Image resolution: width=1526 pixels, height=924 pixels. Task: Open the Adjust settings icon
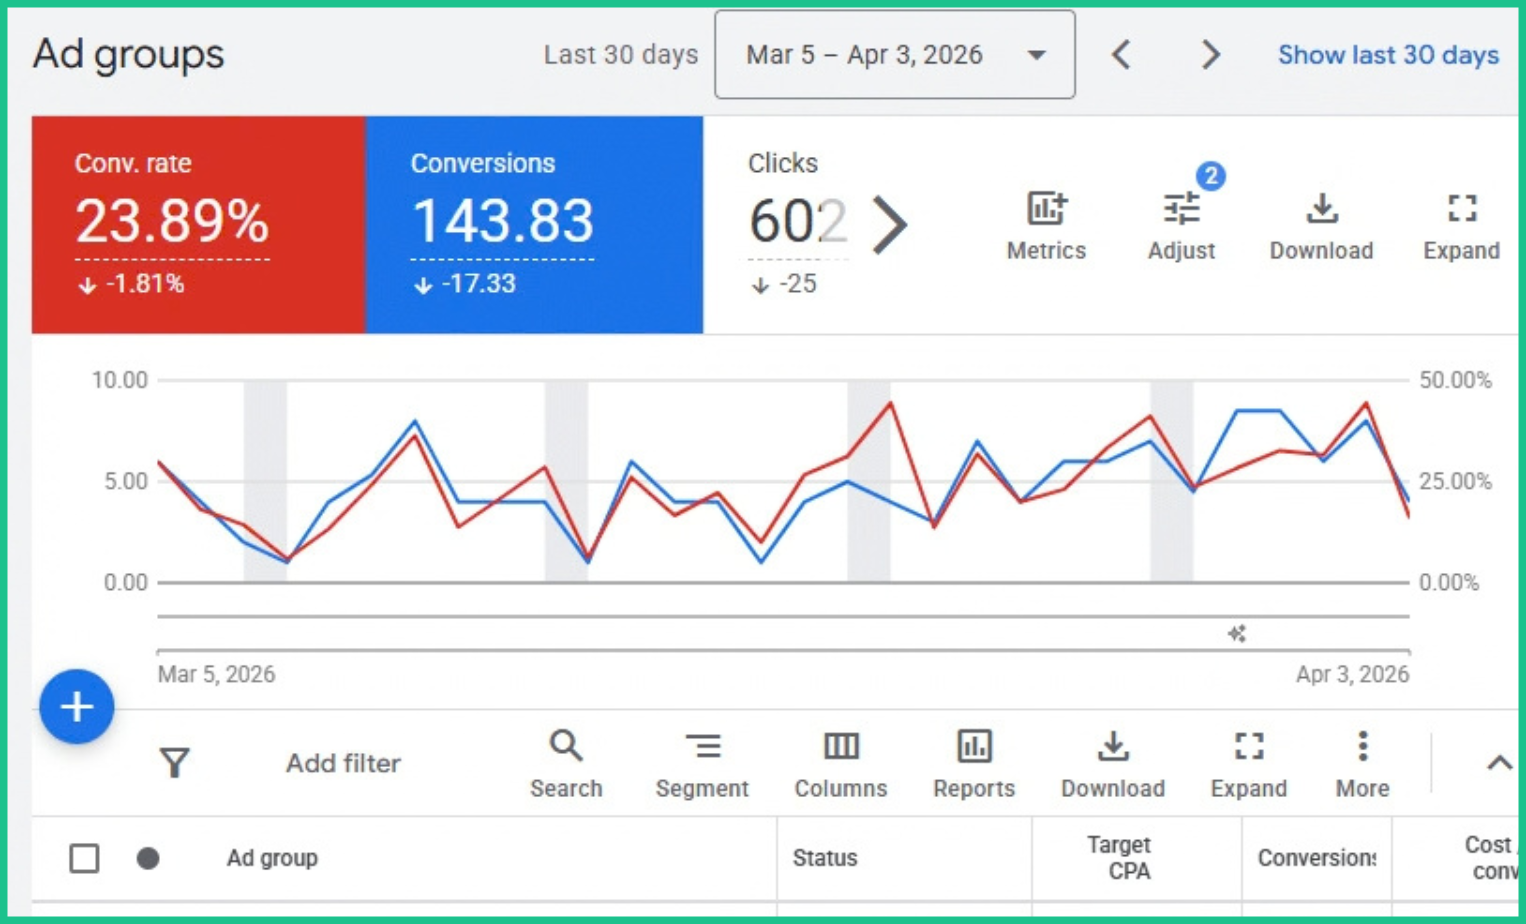coord(1181,226)
